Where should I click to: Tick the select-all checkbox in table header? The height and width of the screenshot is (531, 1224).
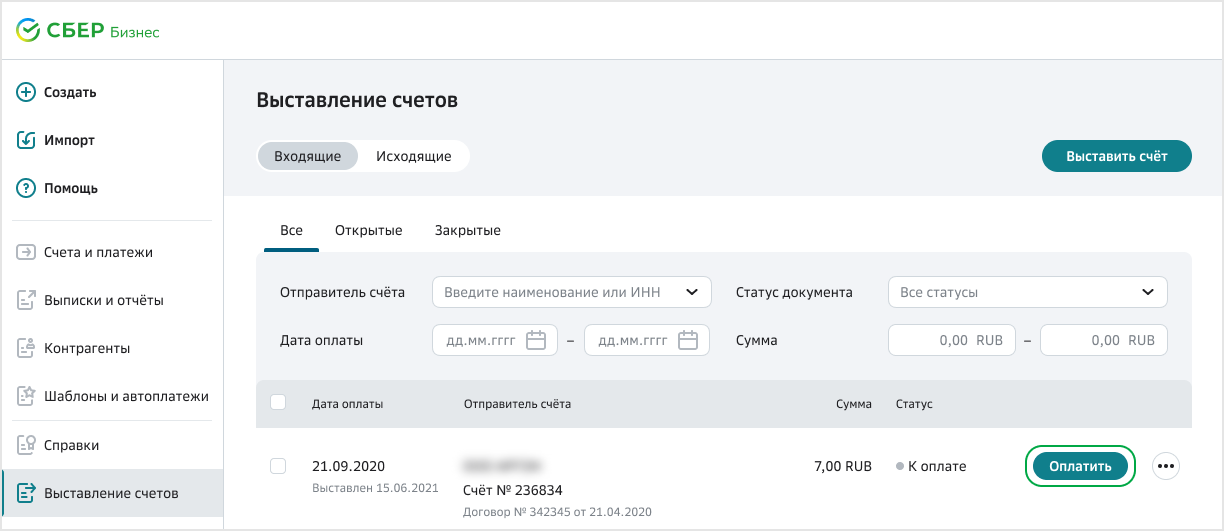pos(278,402)
